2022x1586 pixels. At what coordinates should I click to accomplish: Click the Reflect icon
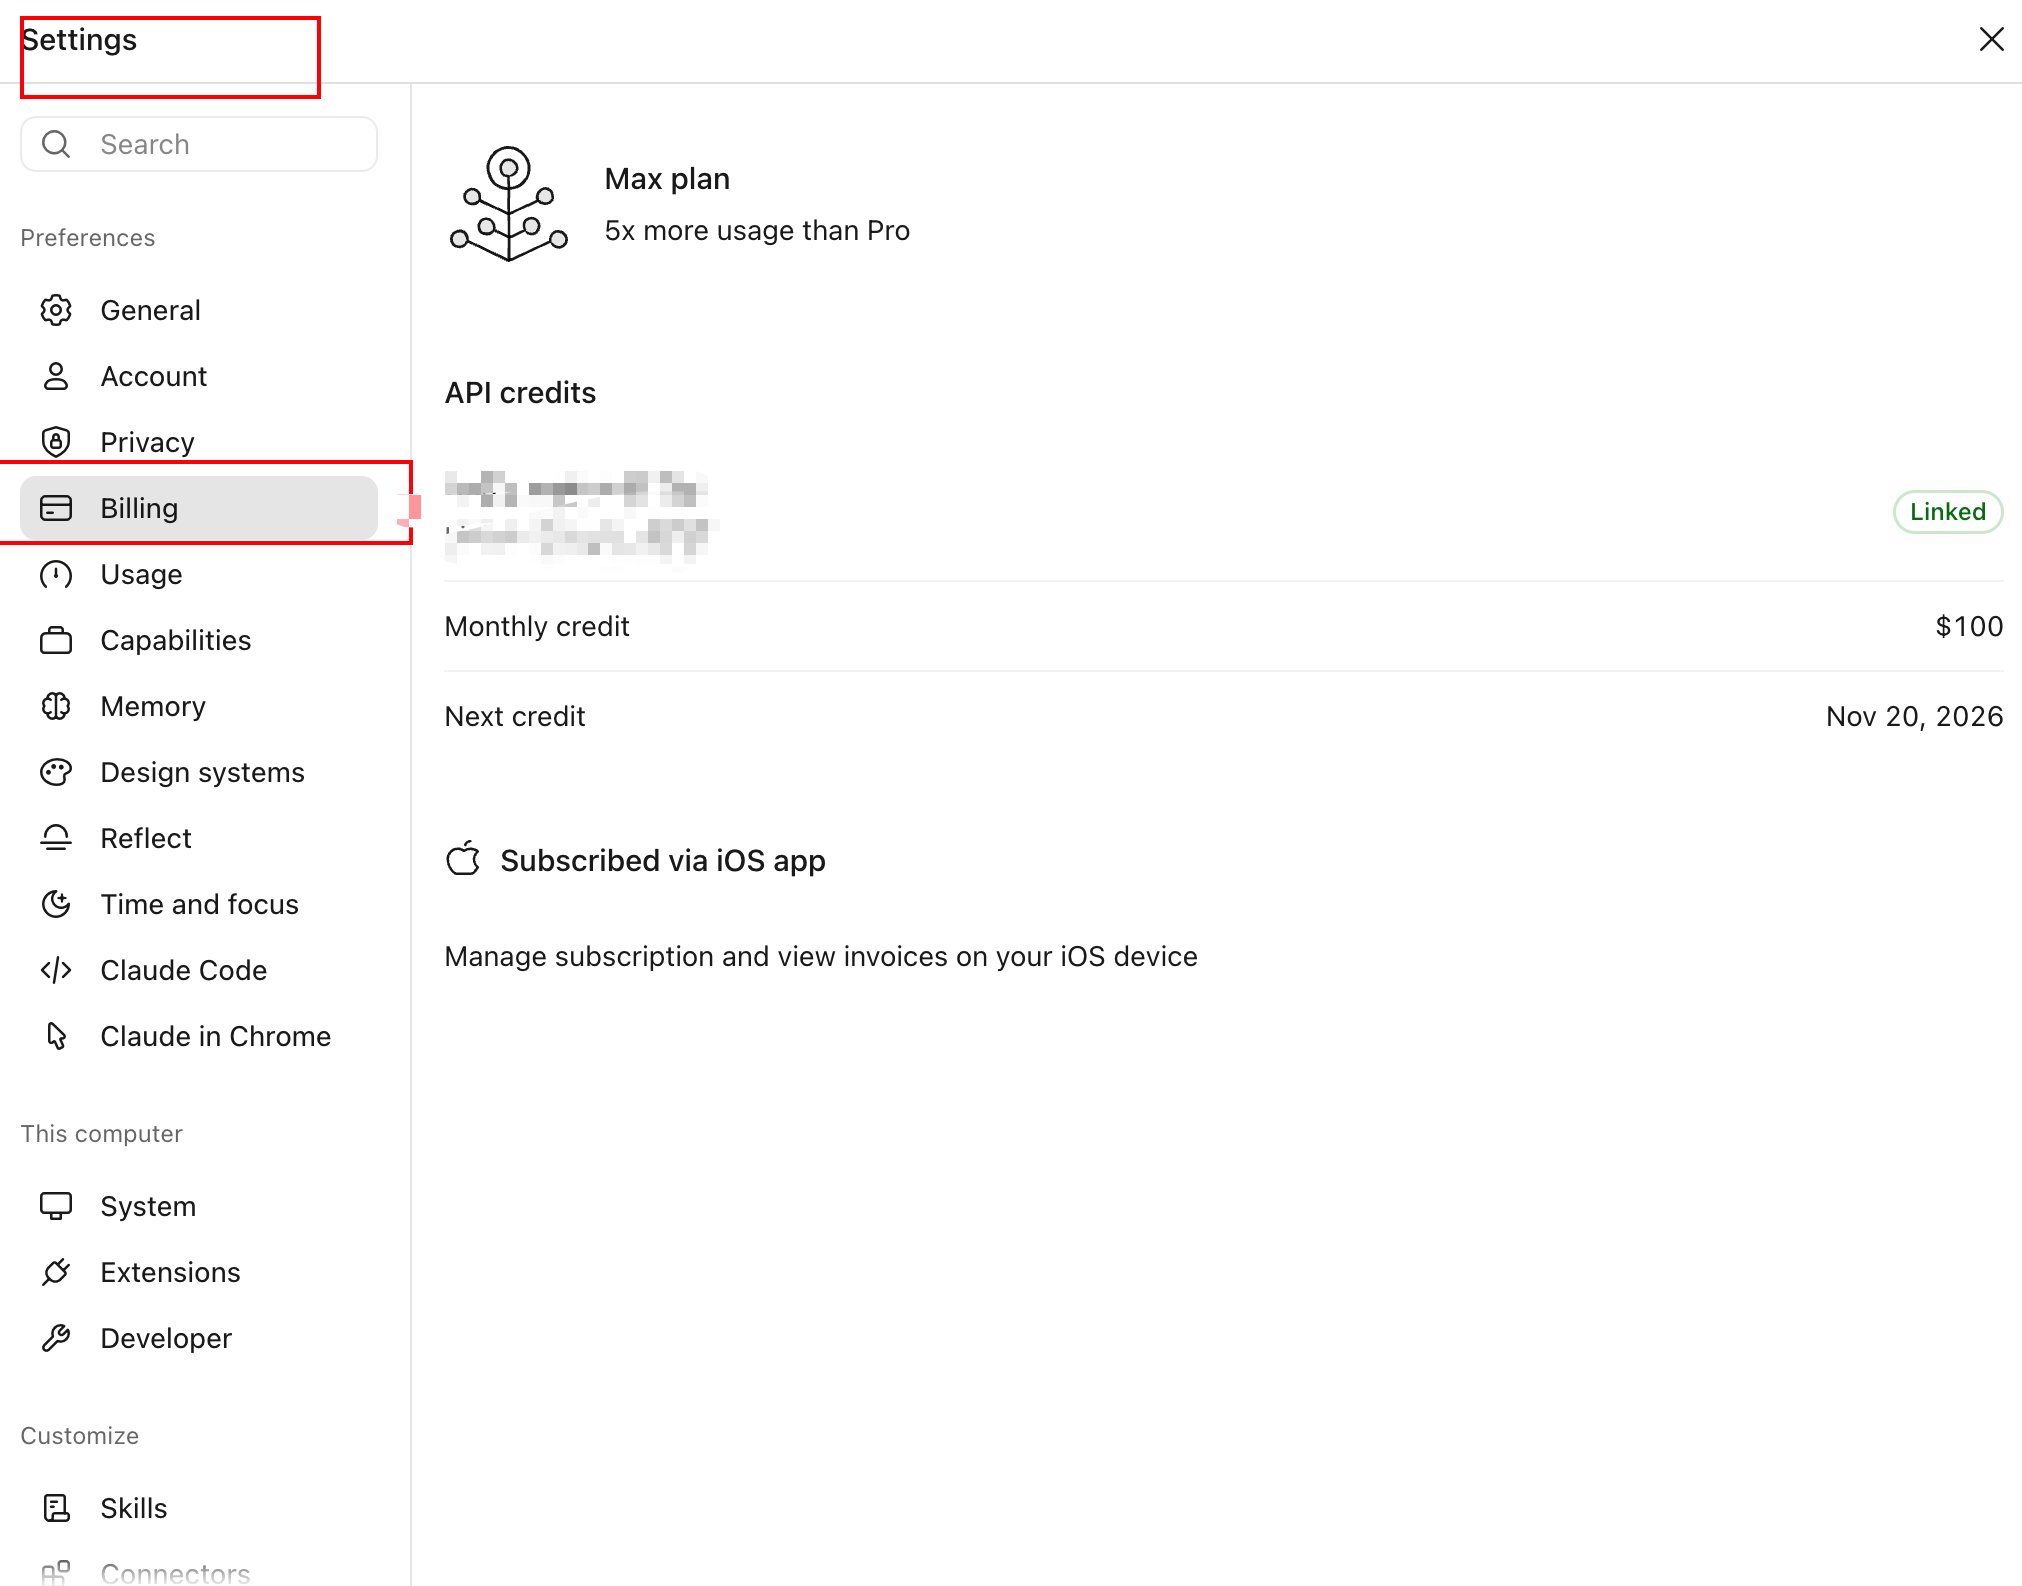click(56, 838)
